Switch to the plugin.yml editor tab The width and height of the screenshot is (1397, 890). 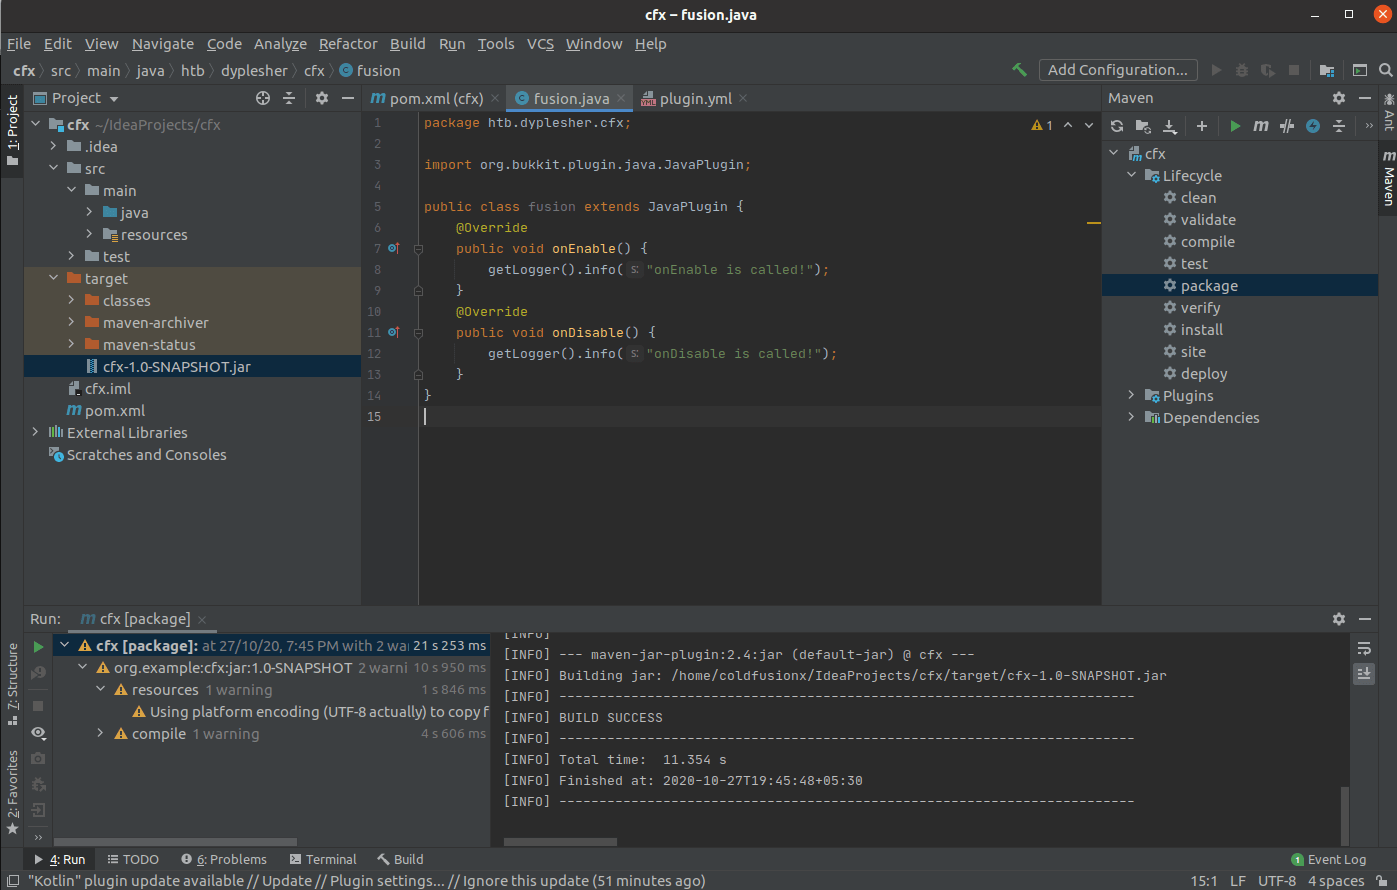(695, 98)
